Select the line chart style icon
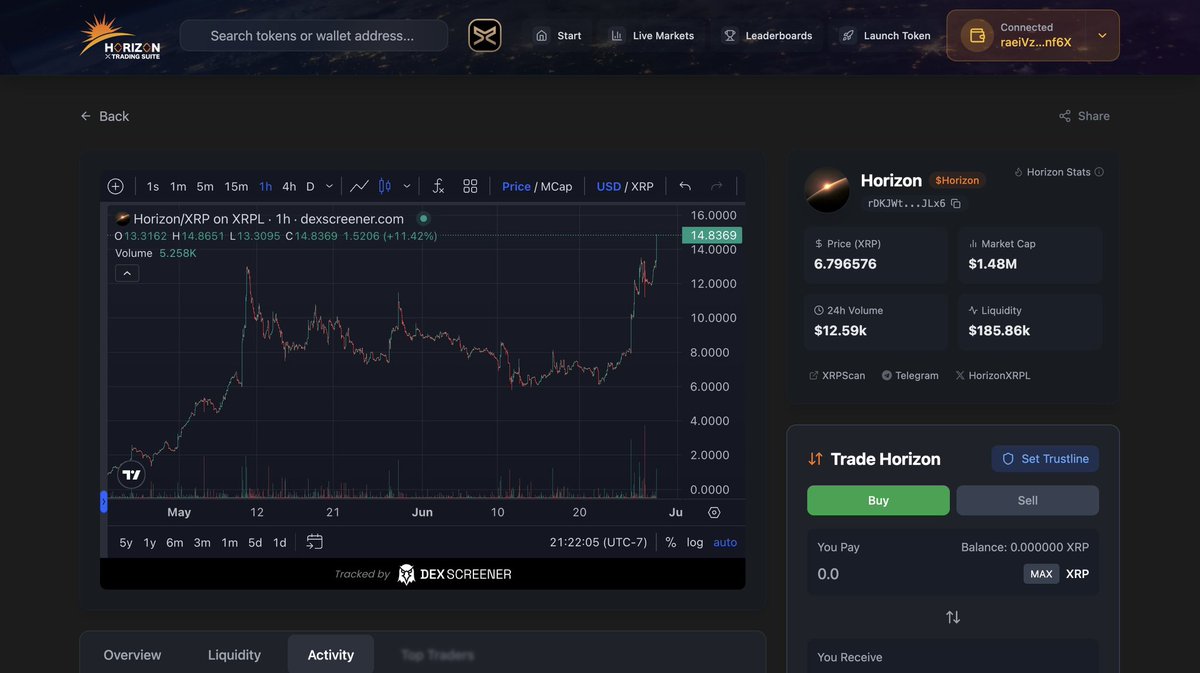Screen dimensions: 1200x673 coord(359,186)
